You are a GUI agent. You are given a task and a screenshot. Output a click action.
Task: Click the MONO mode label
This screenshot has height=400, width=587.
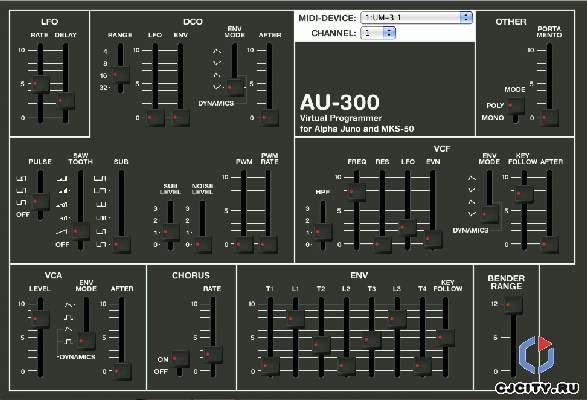pos(493,118)
